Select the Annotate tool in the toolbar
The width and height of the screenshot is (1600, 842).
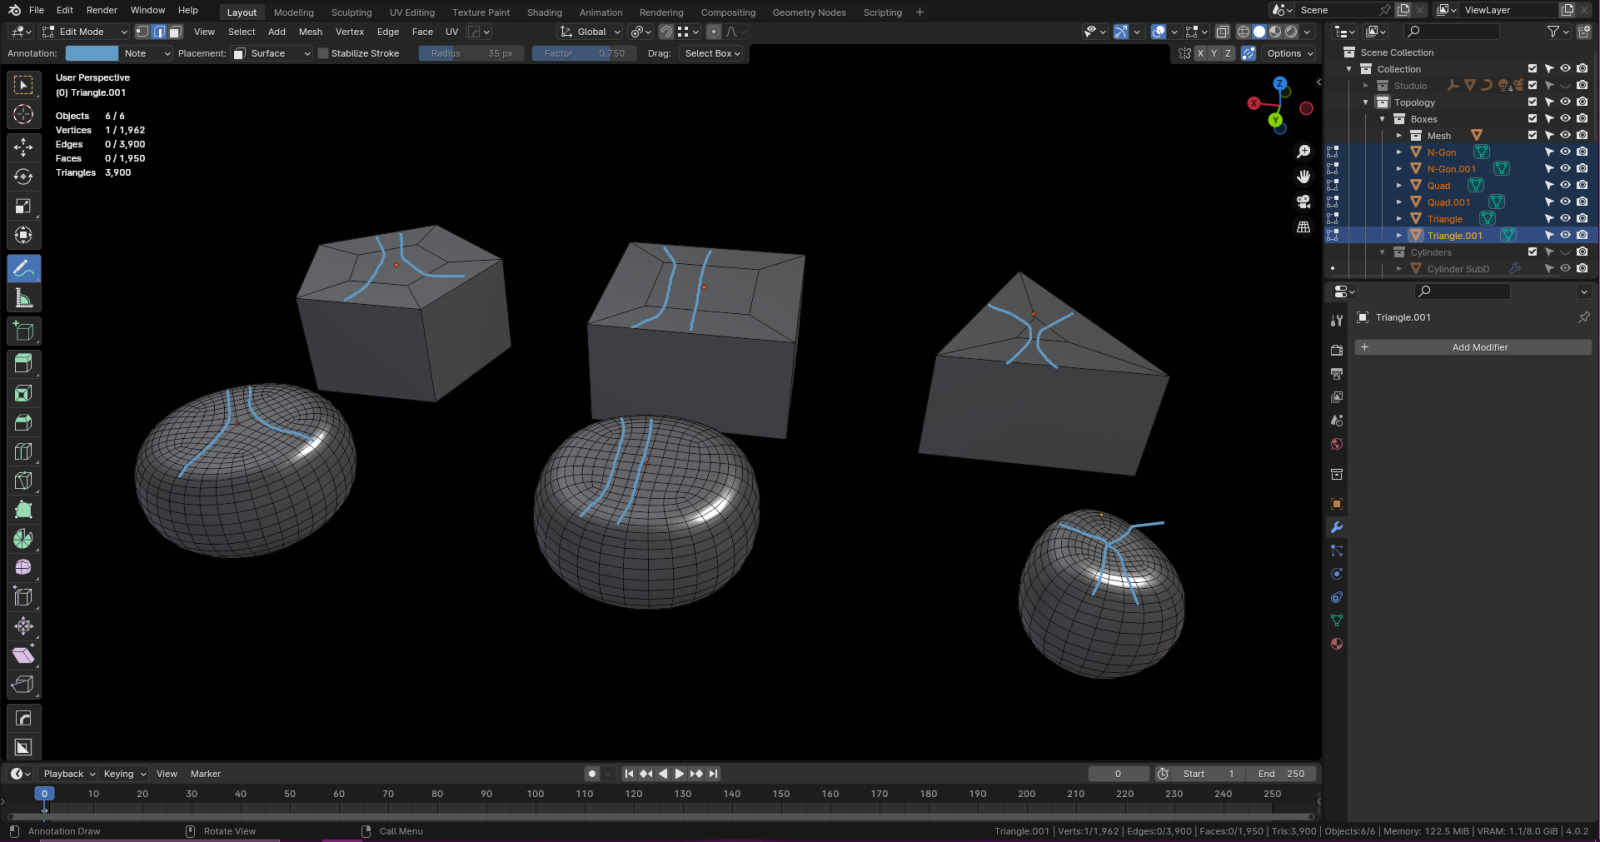coord(24,268)
